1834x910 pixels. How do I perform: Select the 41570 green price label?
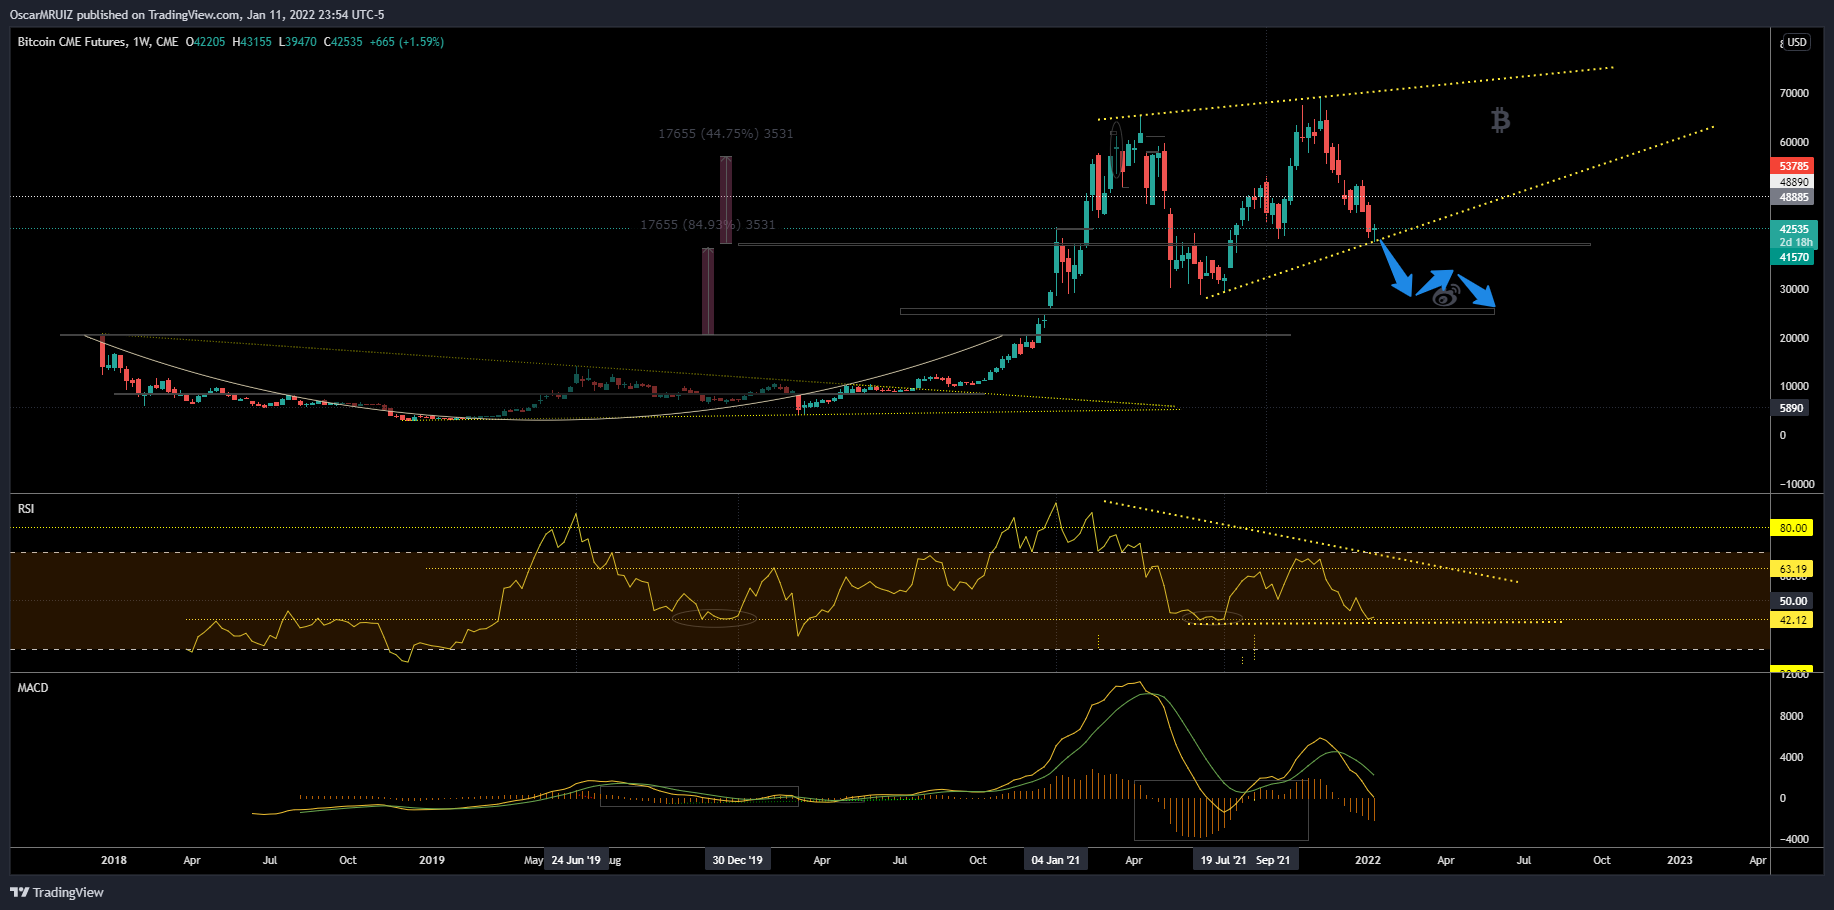[1794, 257]
